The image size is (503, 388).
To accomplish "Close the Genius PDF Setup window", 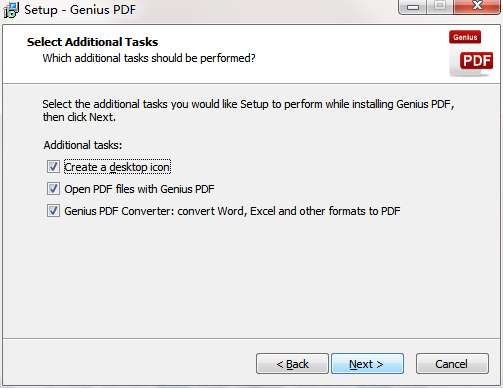I will pyautogui.click(x=477, y=6).
